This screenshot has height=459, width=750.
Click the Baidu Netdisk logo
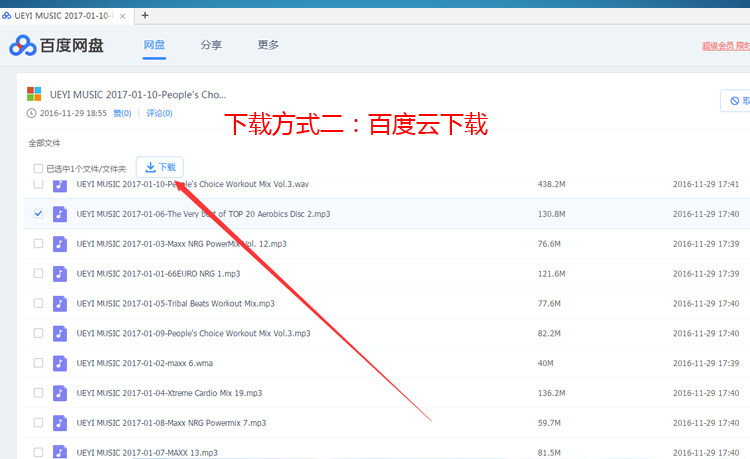point(56,45)
